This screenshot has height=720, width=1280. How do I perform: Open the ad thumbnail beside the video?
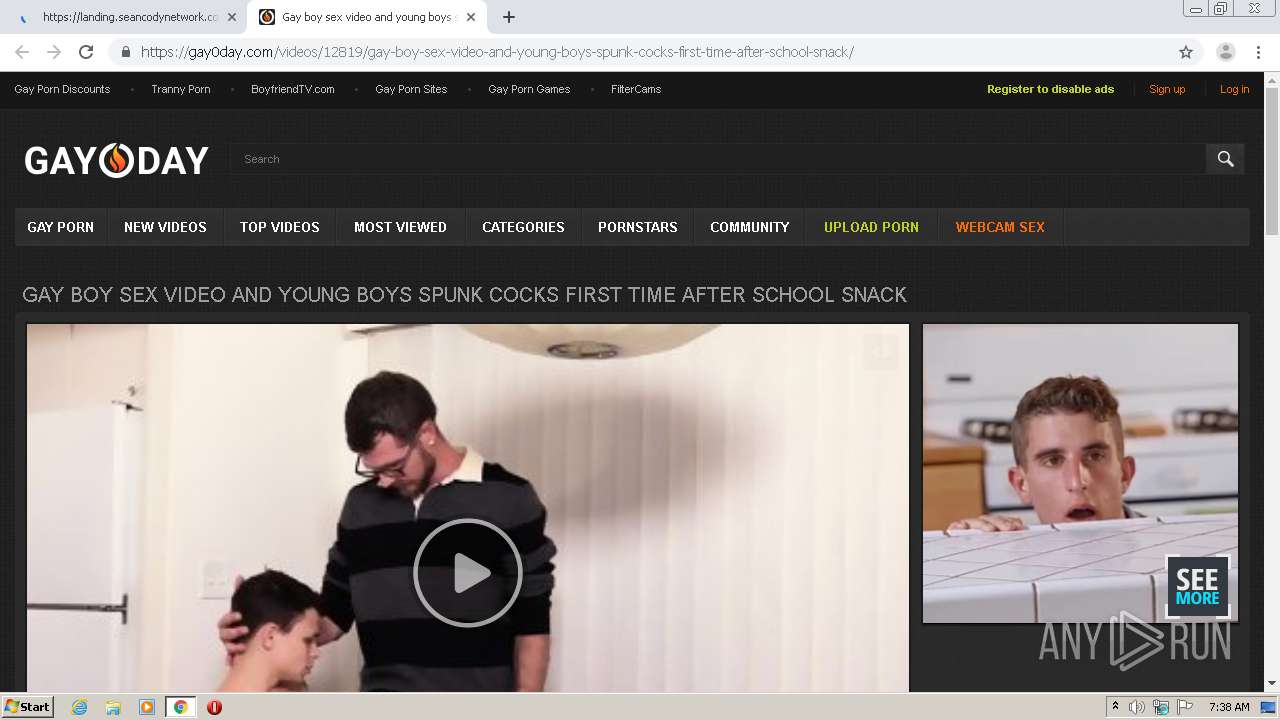pyautogui.click(x=1080, y=473)
